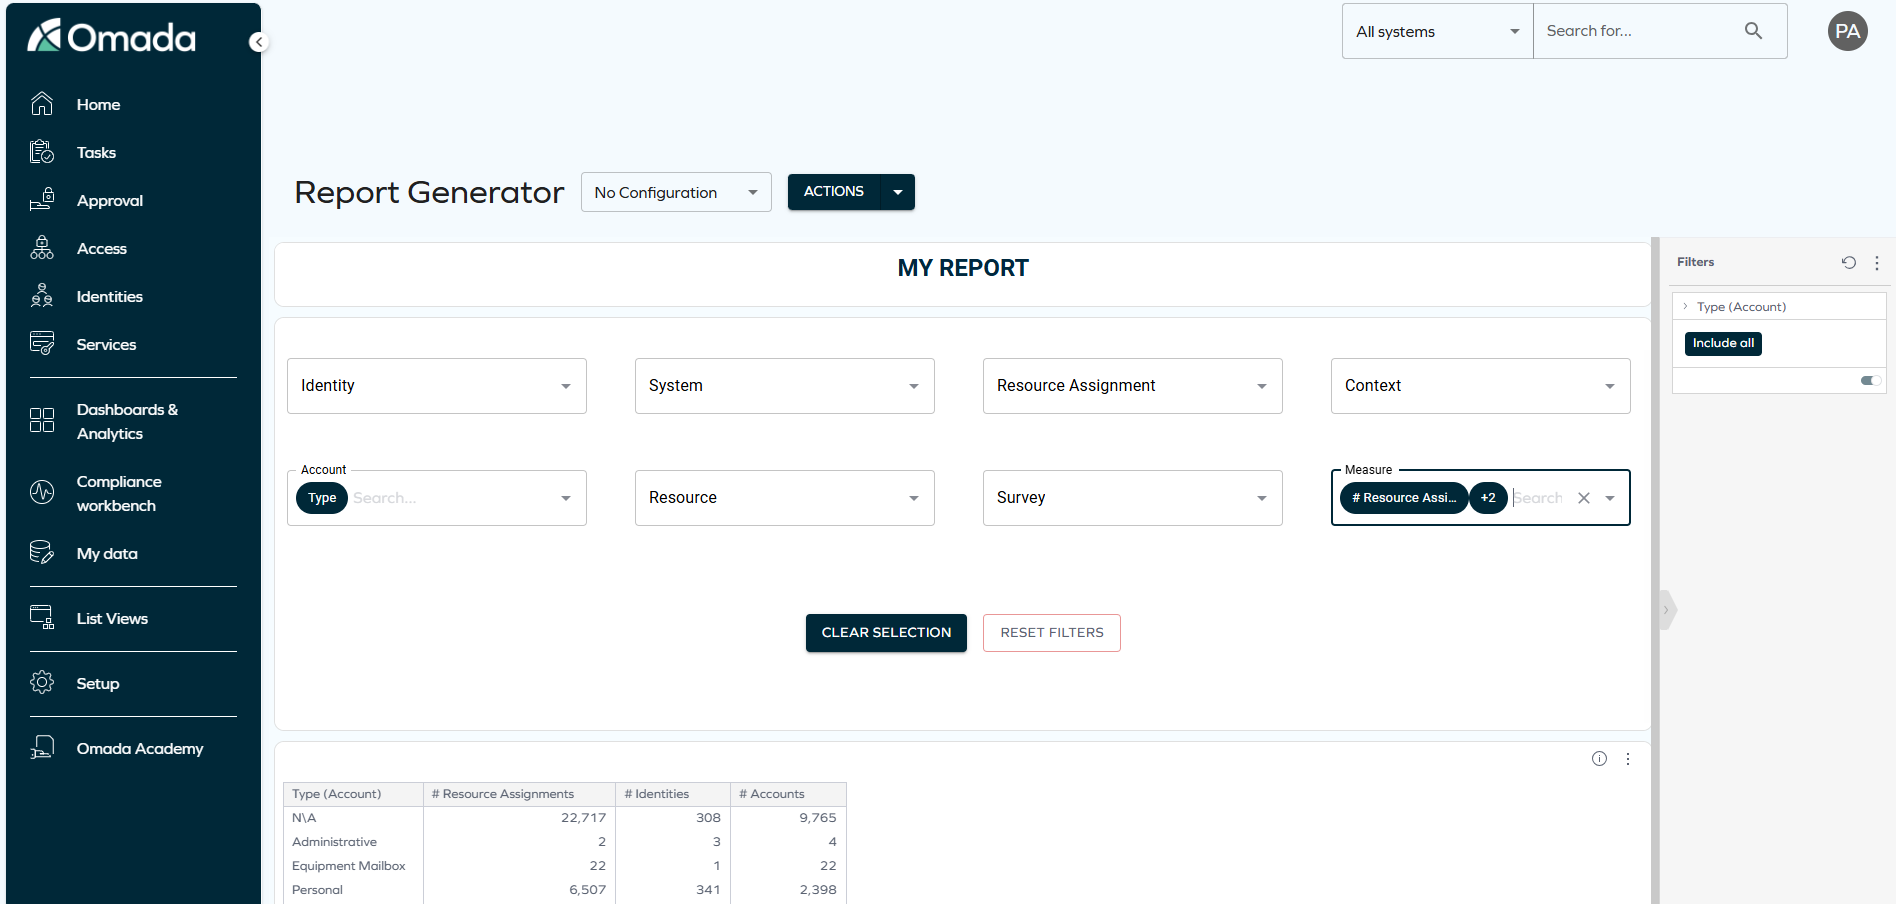This screenshot has height=904, width=1896.
Task: Open the Compliance workbench
Action: 119,493
